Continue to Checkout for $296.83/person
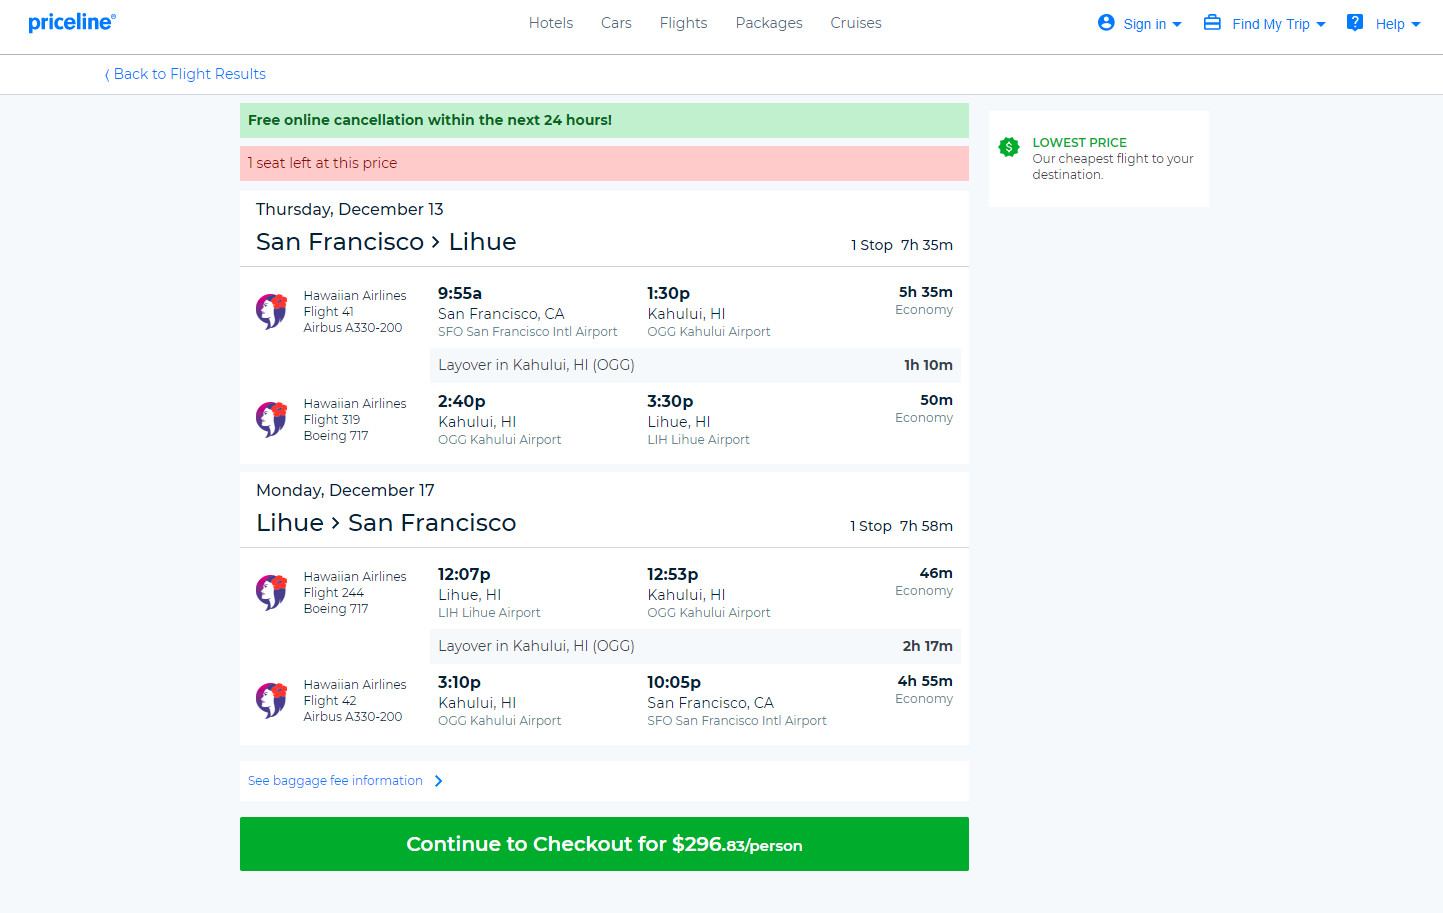 [604, 844]
